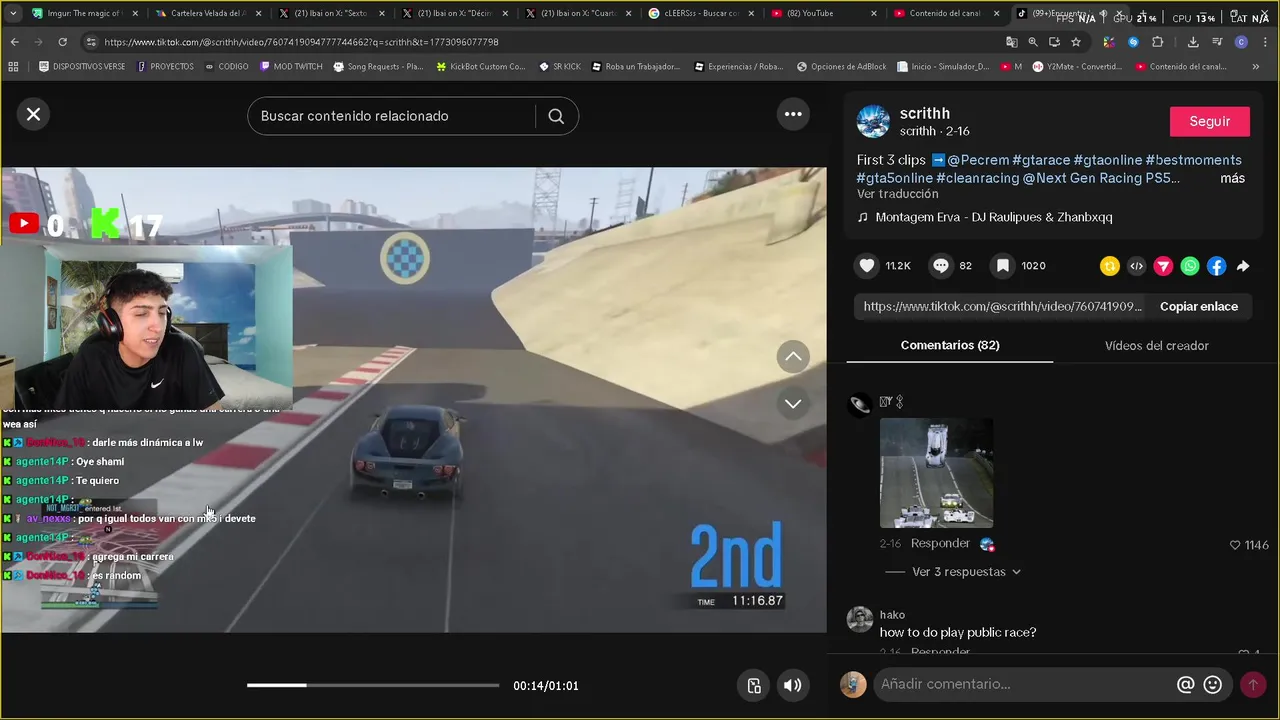The height and width of the screenshot is (720, 1280).
Task: Open the 'PROYECTOS' bookmark folder
Action: [x=165, y=67]
